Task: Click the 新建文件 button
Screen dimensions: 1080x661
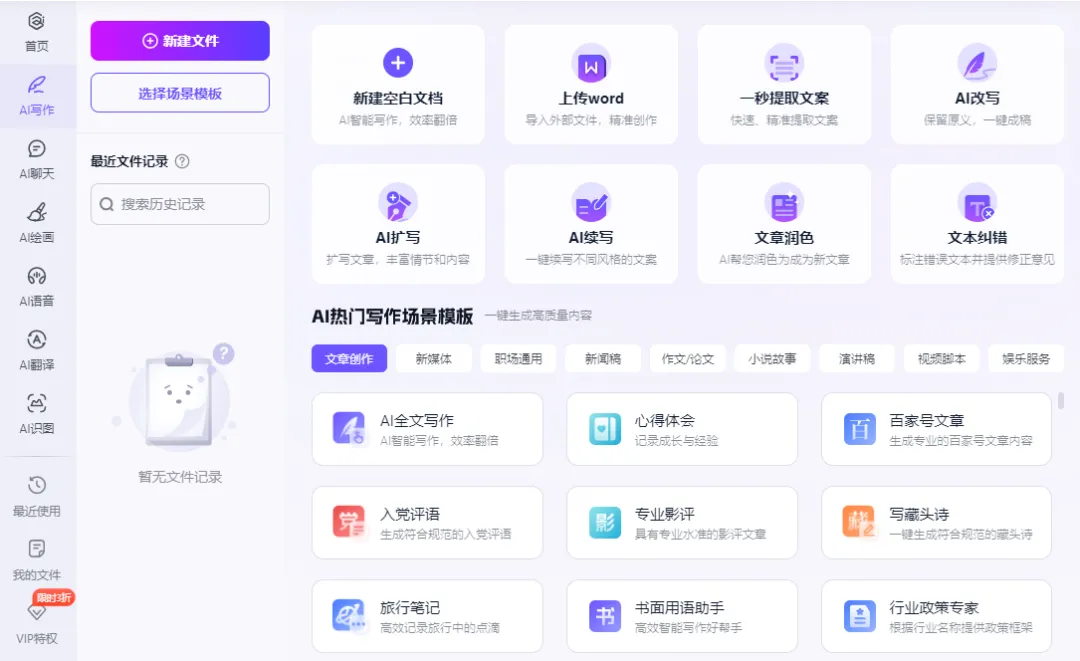Action: point(179,41)
